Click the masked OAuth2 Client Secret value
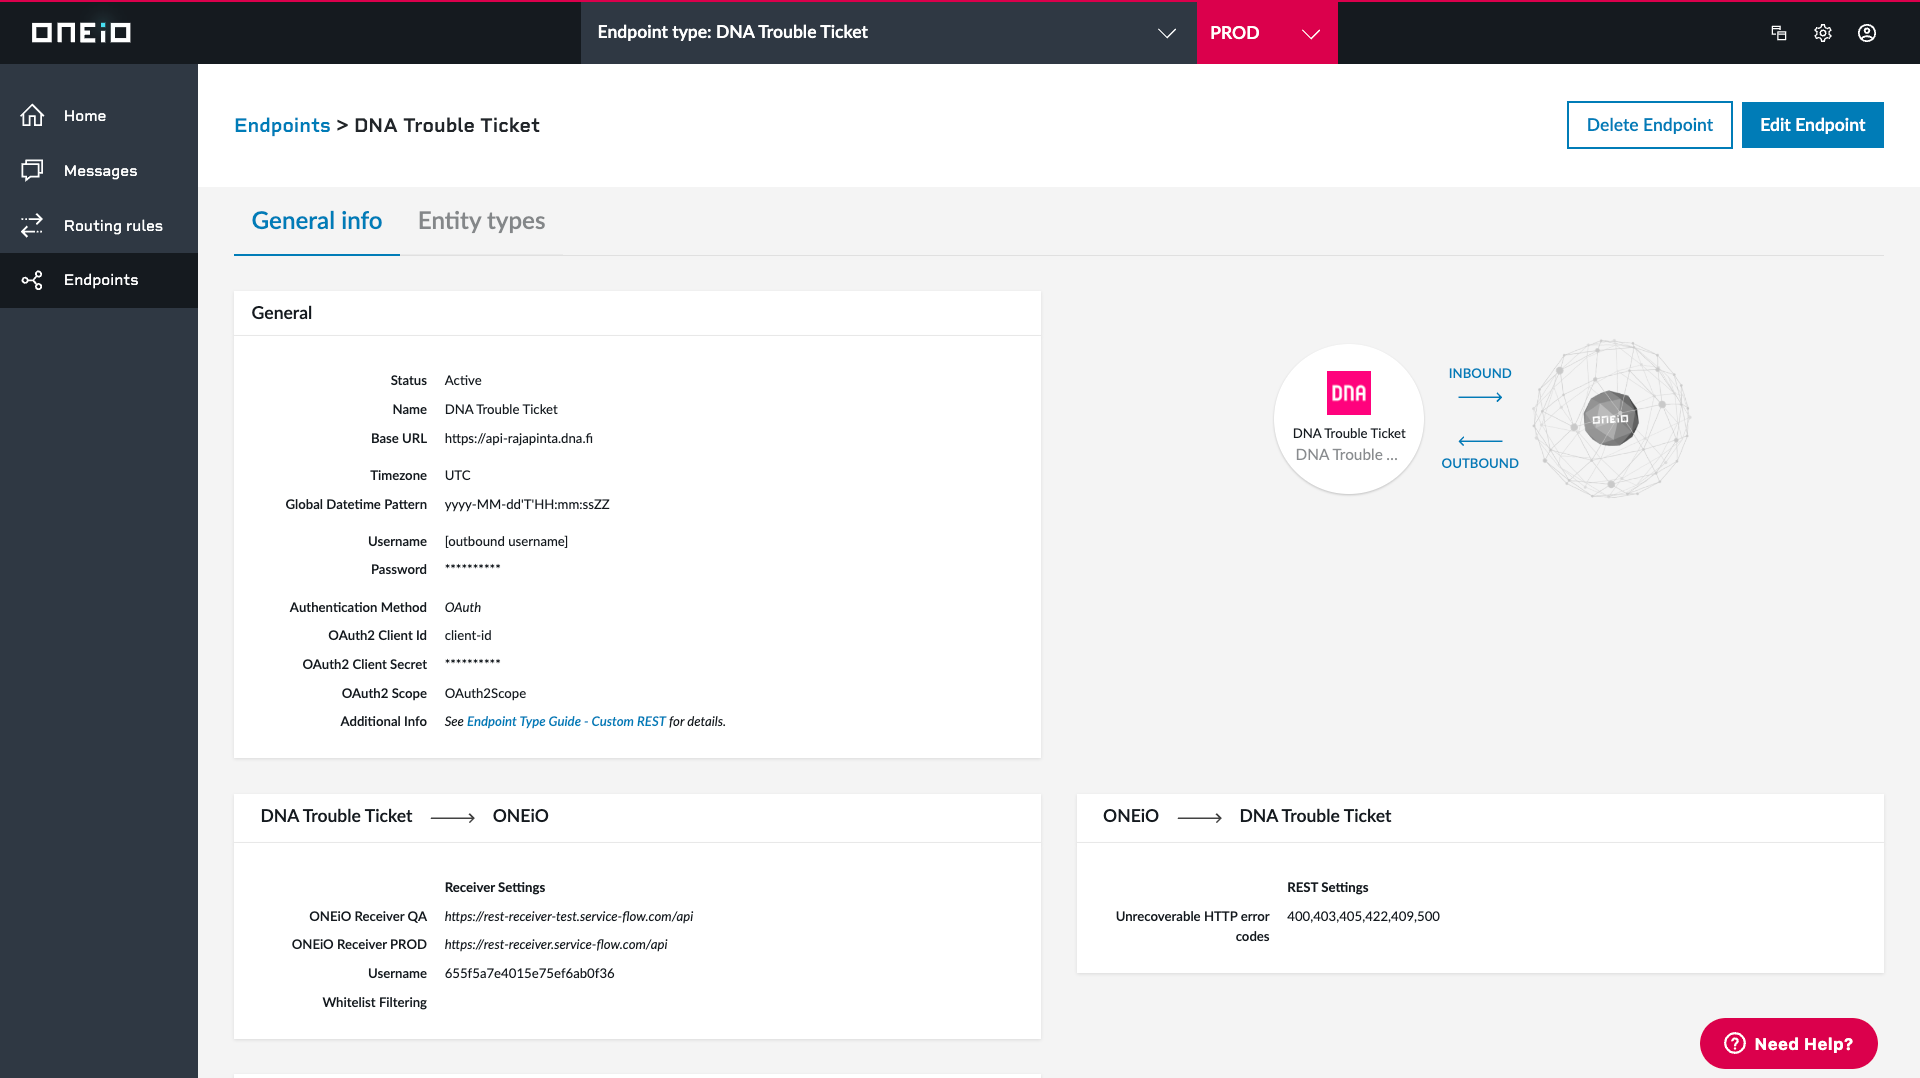The image size is (1920, 1078). tap(473, 663)
